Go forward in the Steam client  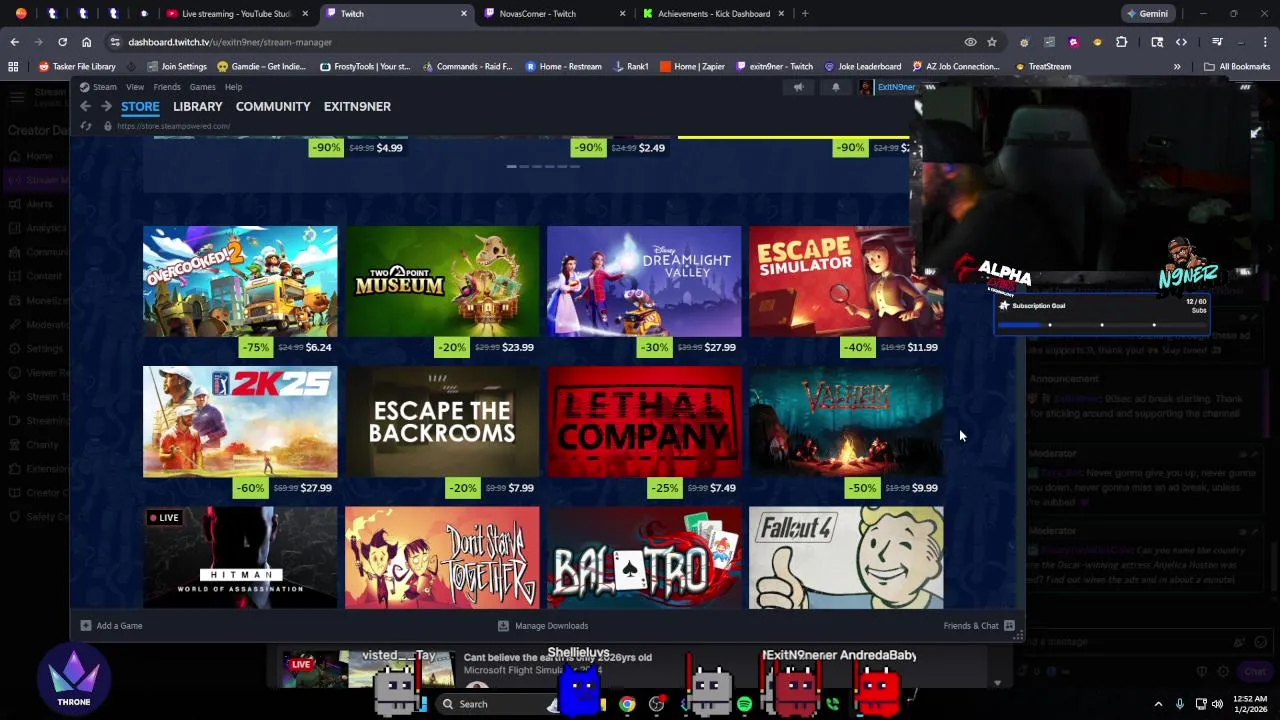pyautogui.click(x=106, y=106)
